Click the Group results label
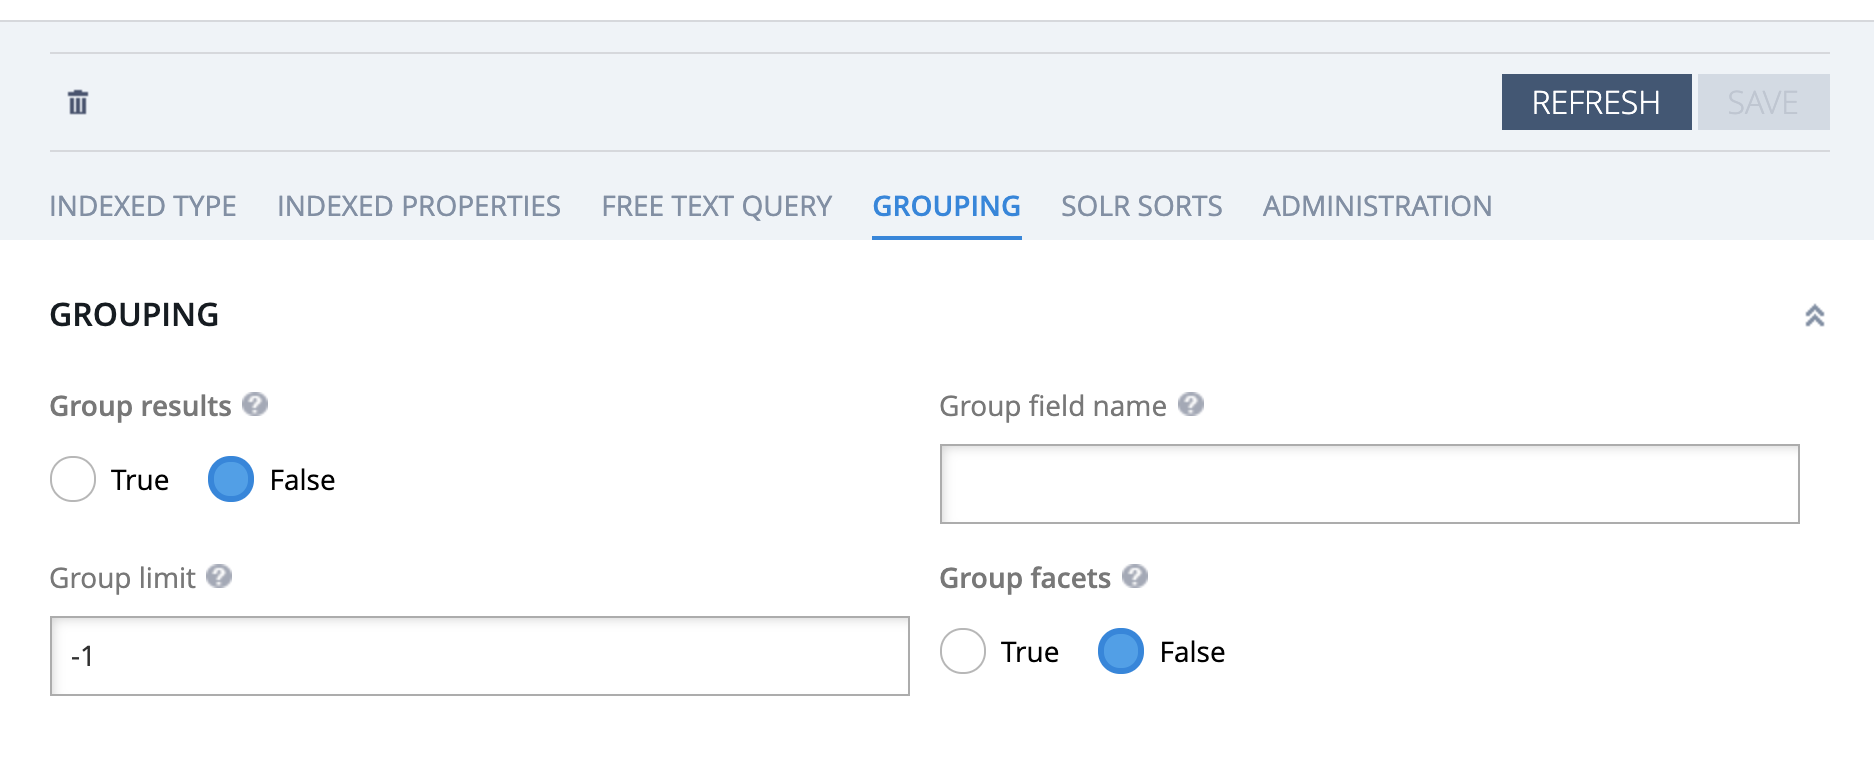This screenshot has height=770, width=1874. click(140, 406)
